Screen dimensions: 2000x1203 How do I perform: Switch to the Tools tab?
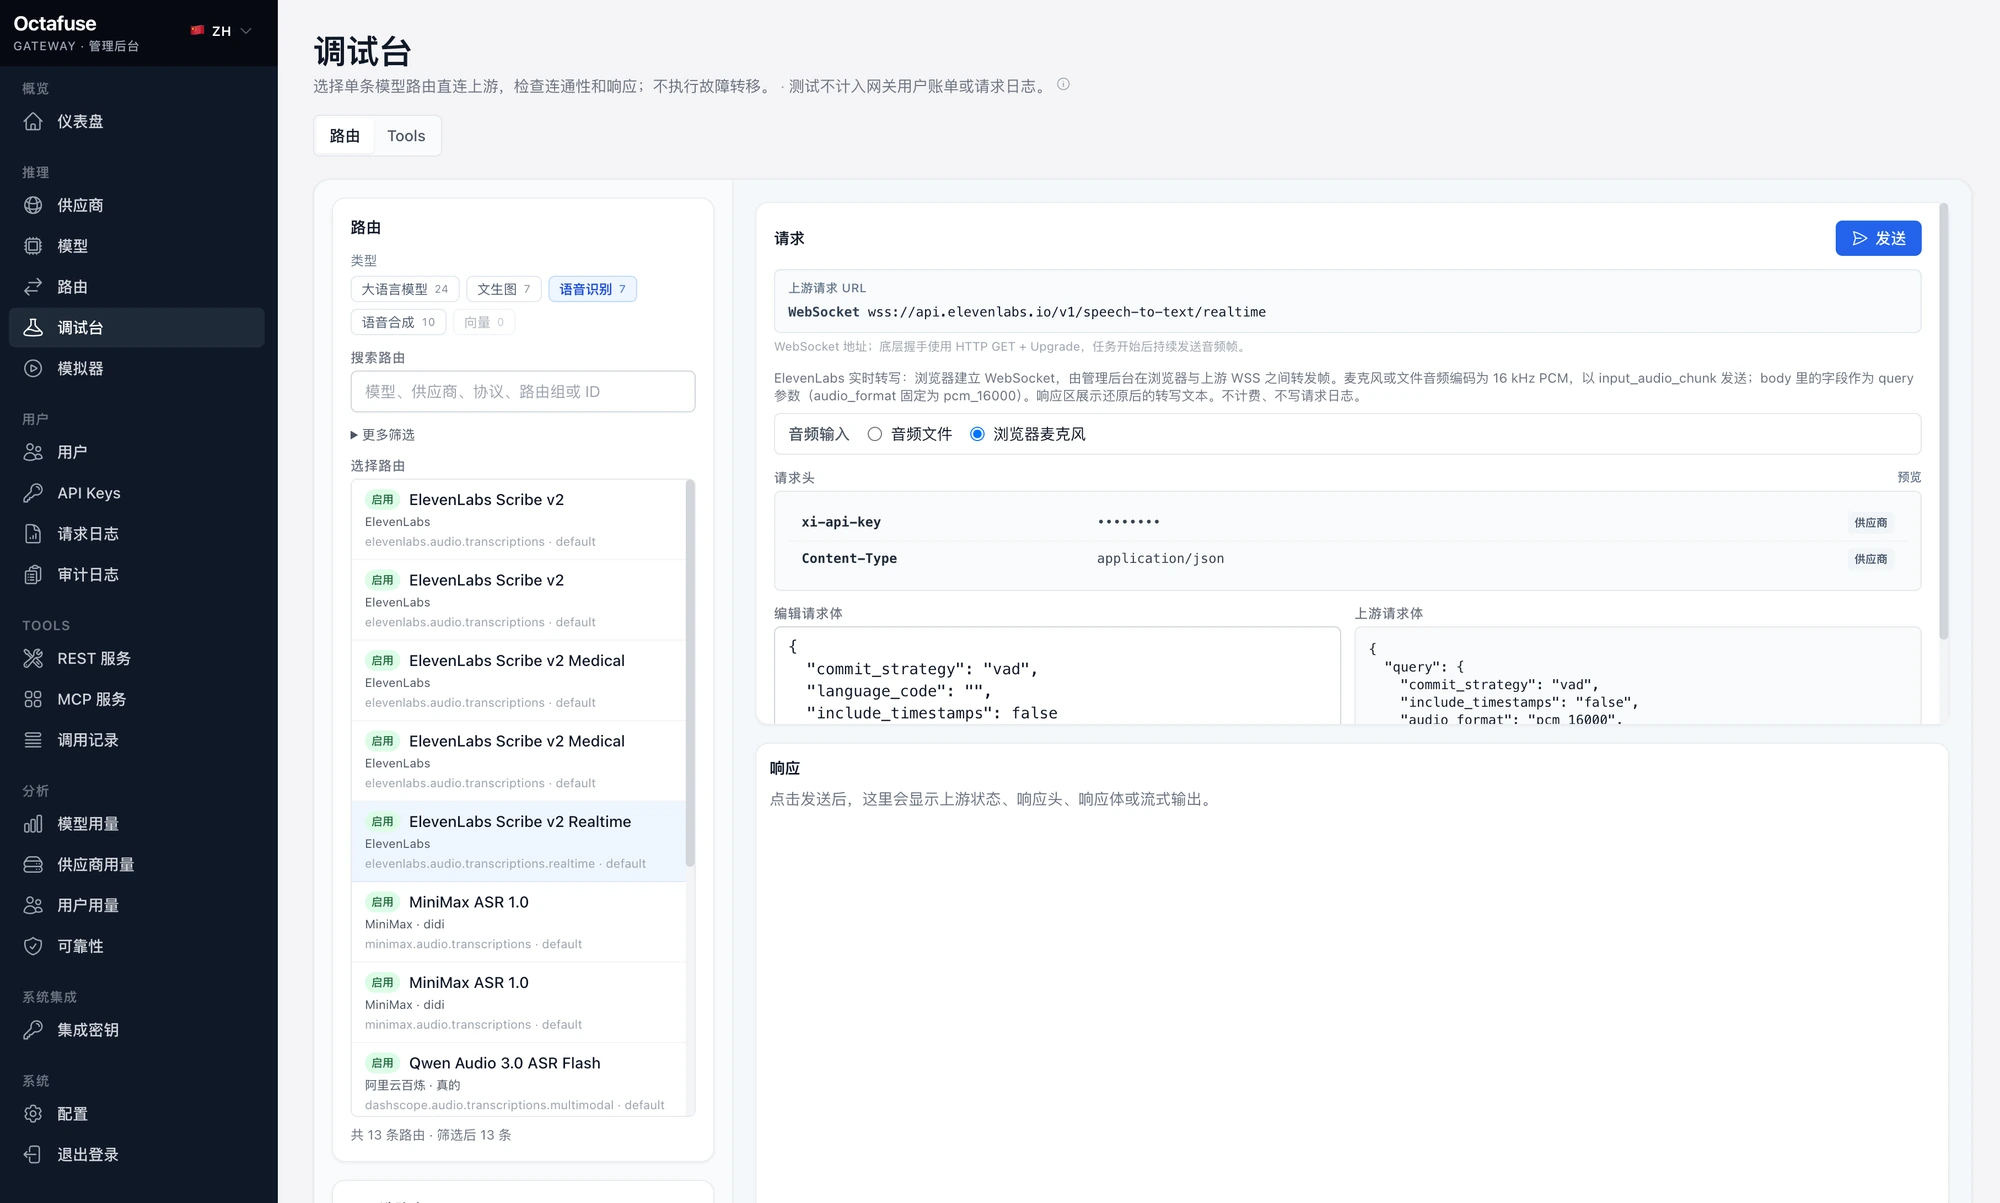(x=406, y=136)
